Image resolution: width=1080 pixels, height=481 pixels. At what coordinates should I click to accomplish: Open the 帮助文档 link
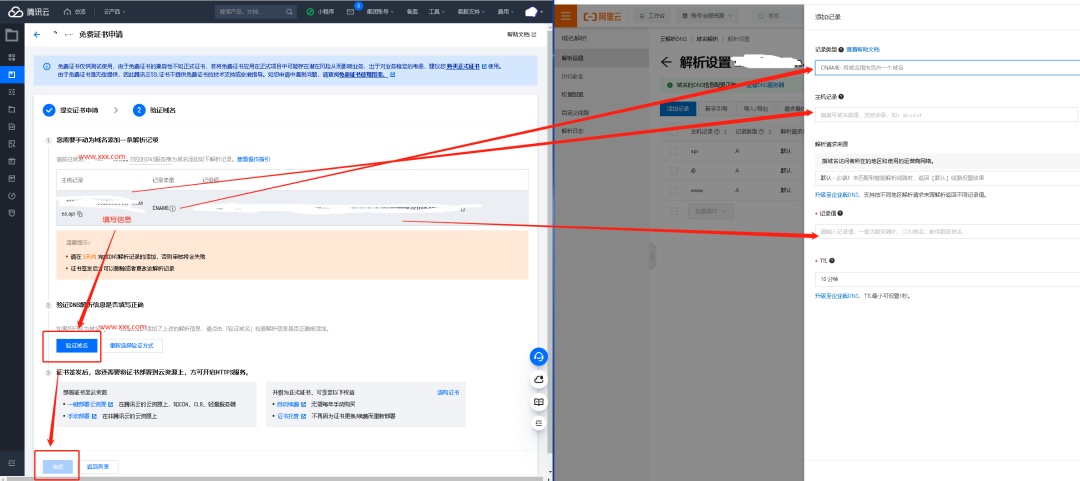pos(521,34)
